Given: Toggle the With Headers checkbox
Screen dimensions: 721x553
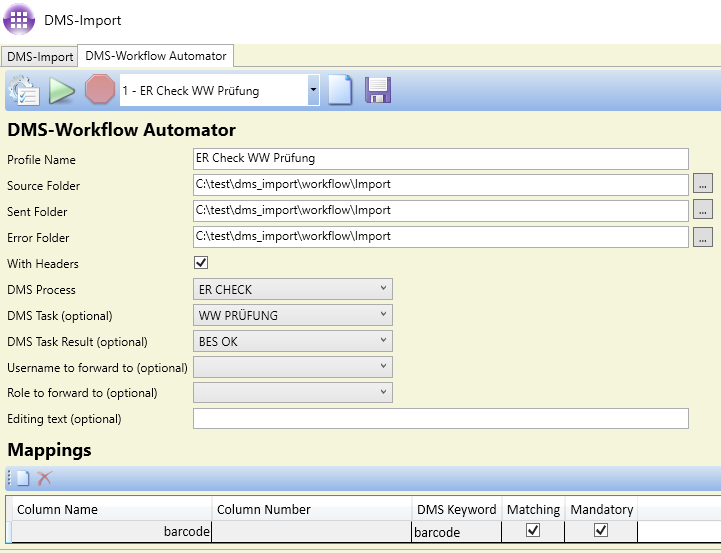Looking at the screenshot, I should coord(201,263).
